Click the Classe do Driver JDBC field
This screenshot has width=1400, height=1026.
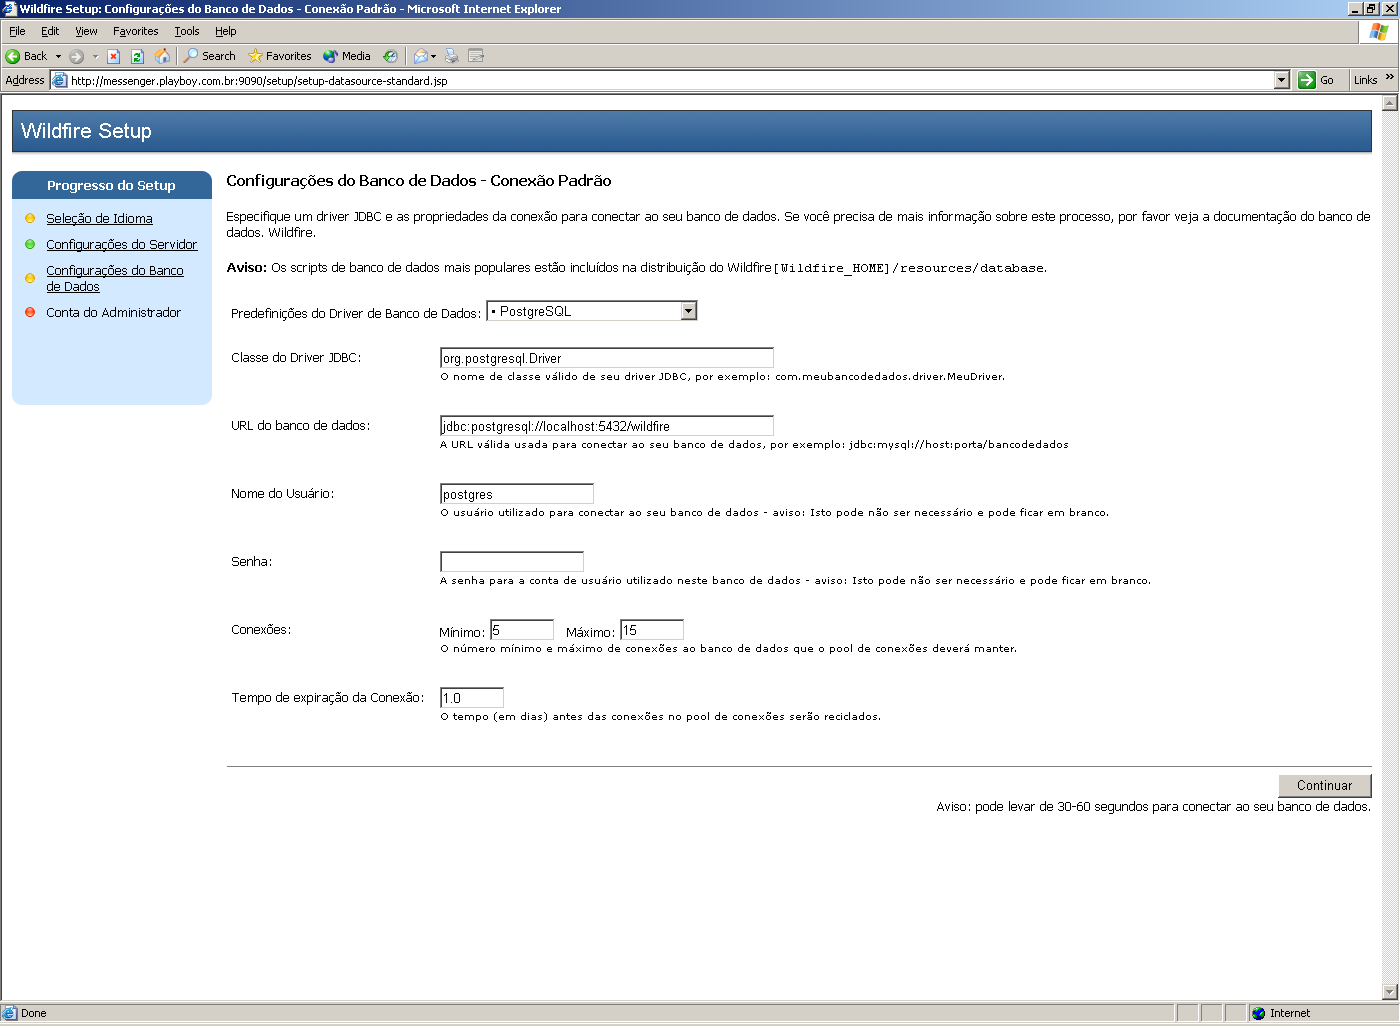pyautogui.click(x=607, y=358)
